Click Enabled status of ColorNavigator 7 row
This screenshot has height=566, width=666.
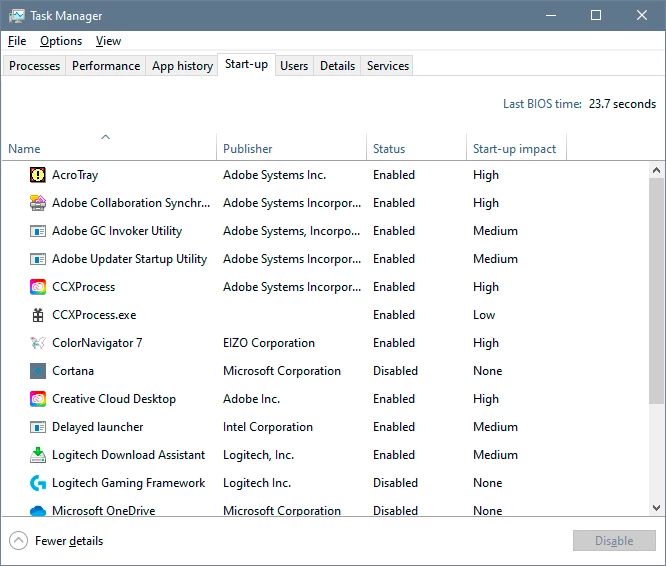coord(394,343)
